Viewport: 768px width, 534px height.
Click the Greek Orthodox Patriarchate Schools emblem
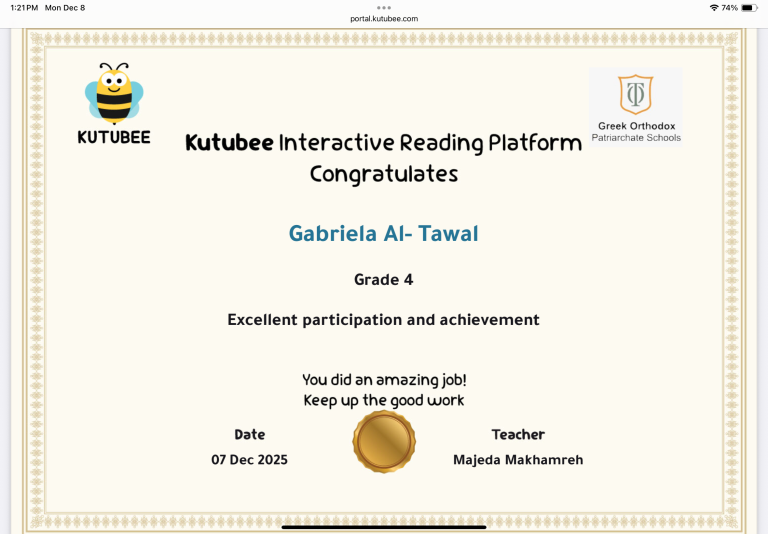click(x=635, y=93)
